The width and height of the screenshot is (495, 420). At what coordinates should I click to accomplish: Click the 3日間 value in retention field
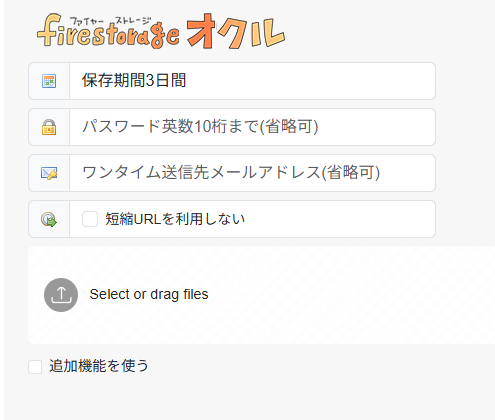pos(166,80)
